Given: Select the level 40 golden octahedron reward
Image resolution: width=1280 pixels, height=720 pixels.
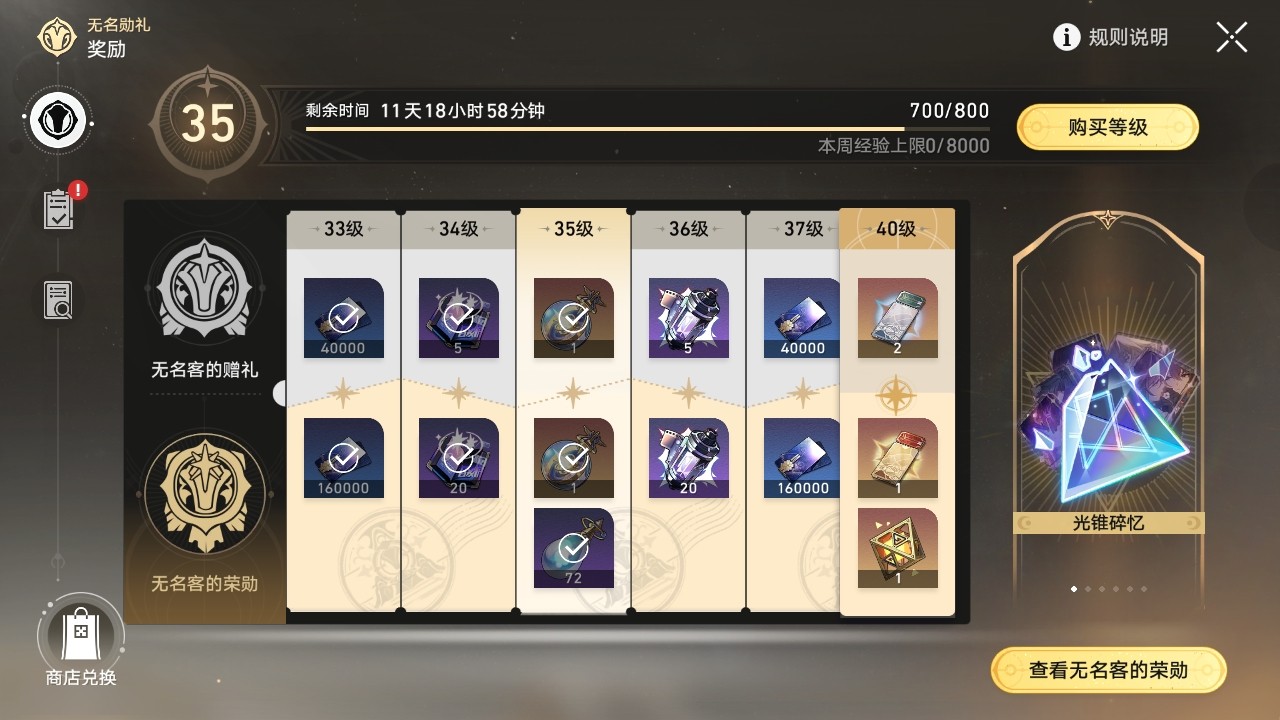Looking at the screenshot, I should click(x=898, y=548).
